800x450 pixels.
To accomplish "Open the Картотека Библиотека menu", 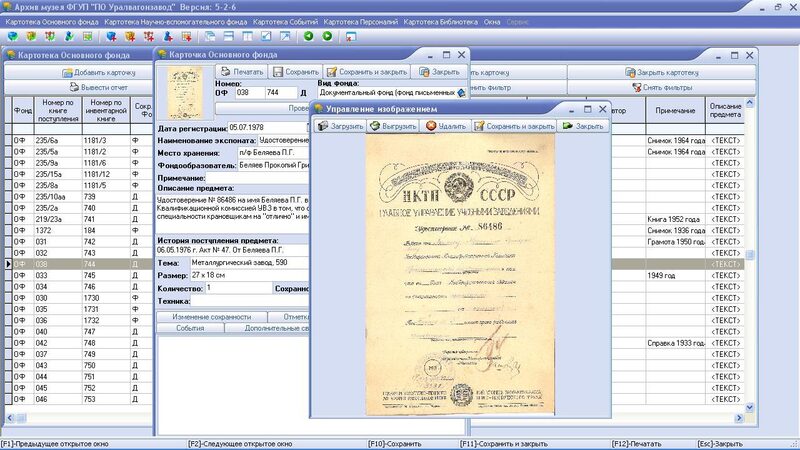I will [x=440, y=22].
